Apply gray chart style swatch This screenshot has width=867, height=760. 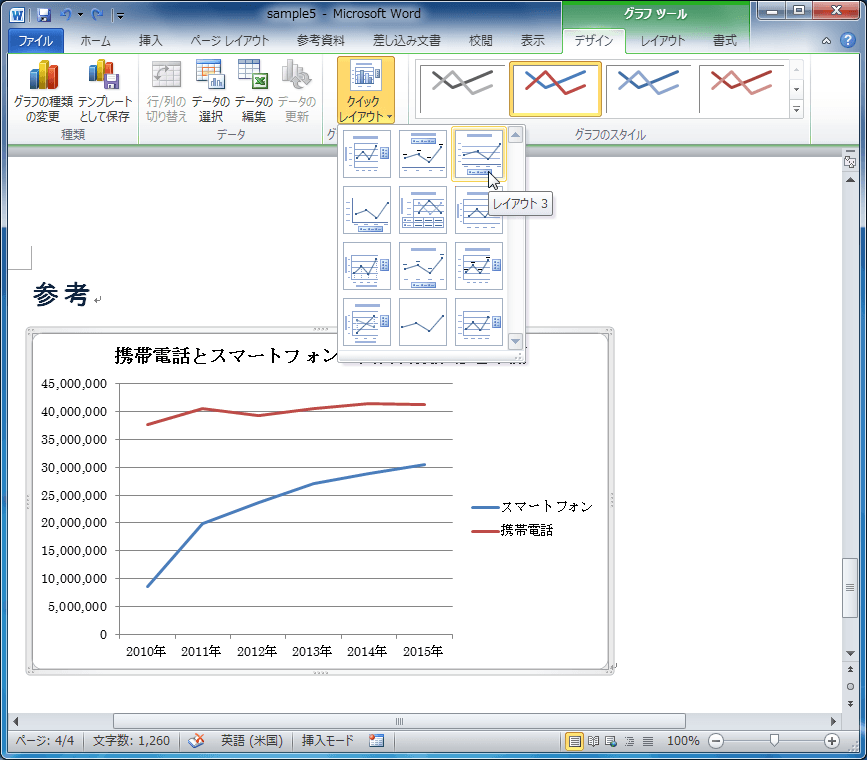462,89
